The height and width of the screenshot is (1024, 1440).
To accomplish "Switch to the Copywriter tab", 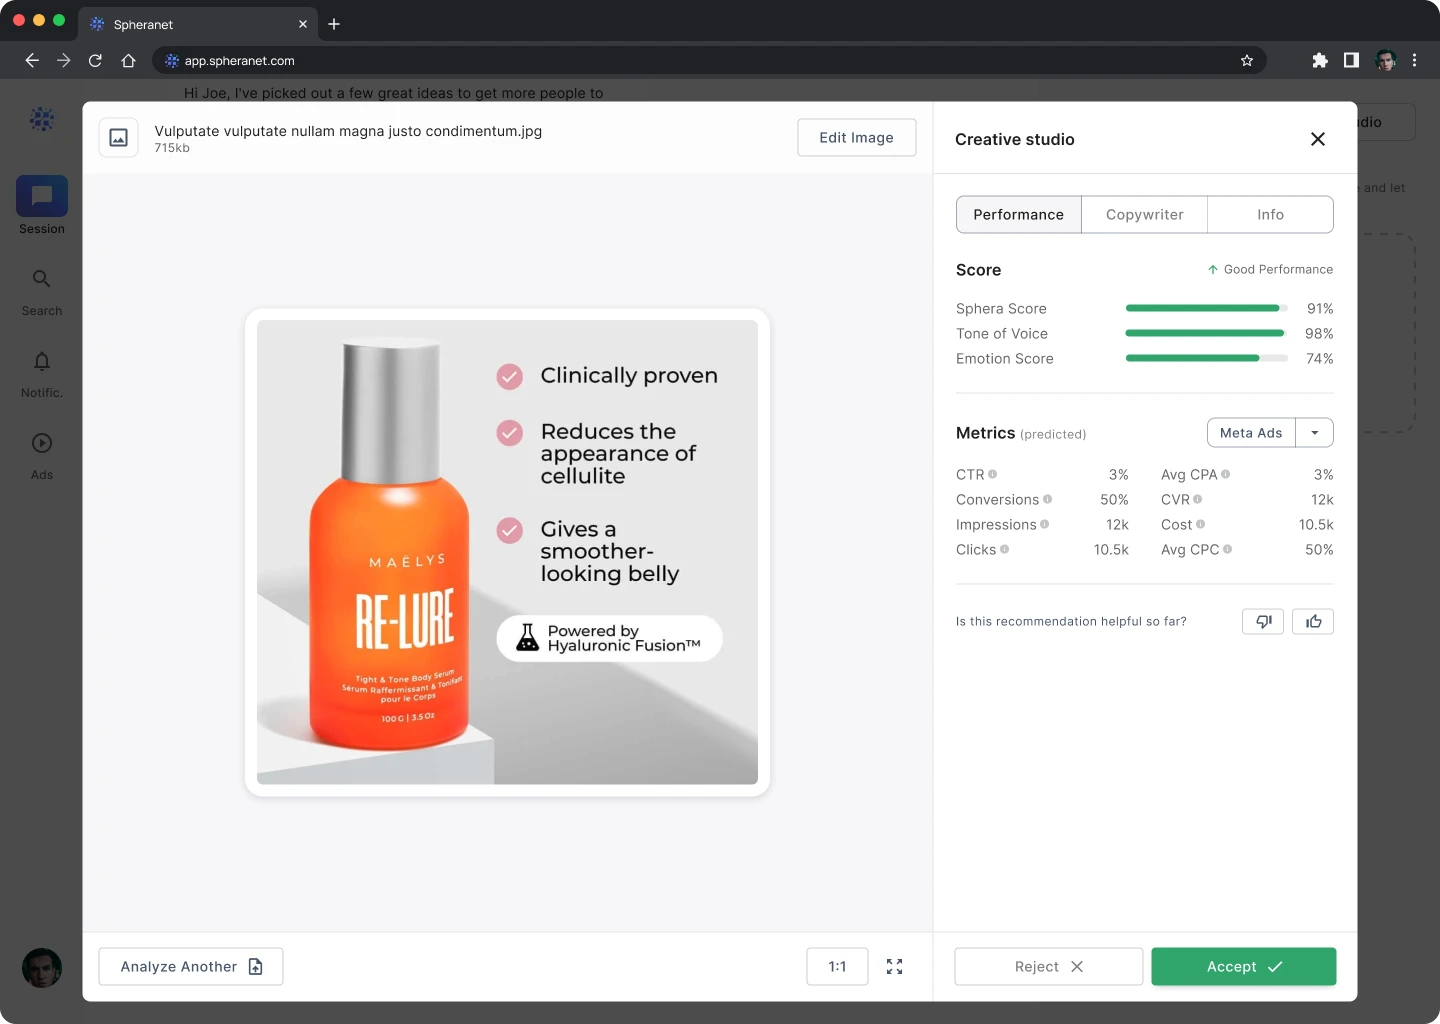I will 1144,214.
